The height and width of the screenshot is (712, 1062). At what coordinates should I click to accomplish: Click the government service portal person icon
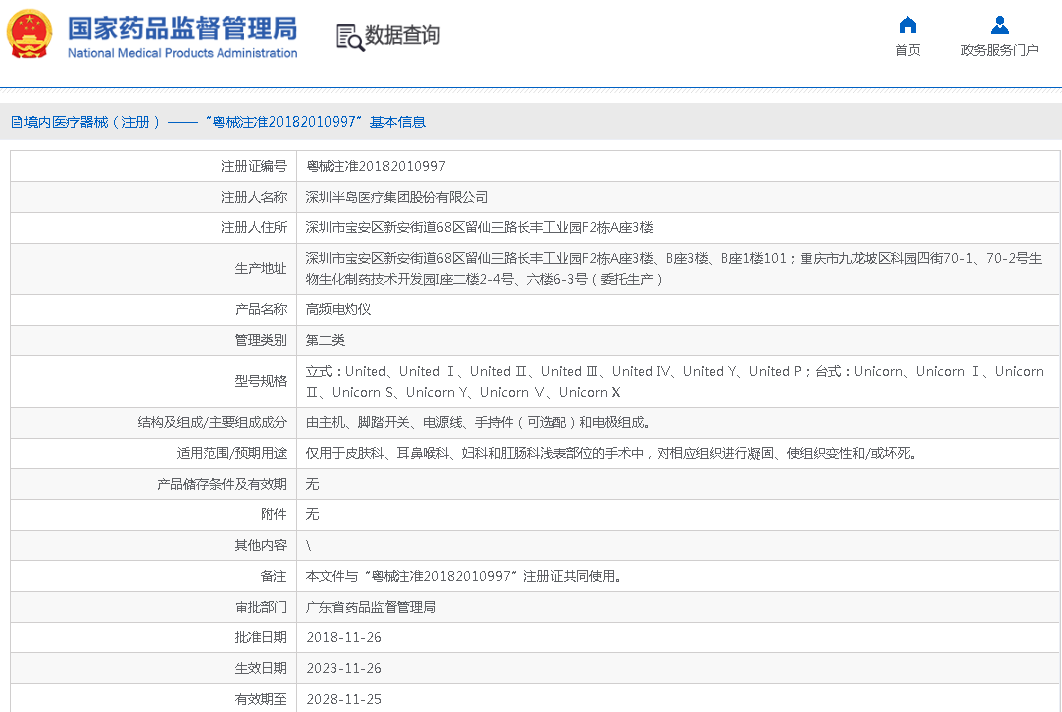tap(999, 25)
